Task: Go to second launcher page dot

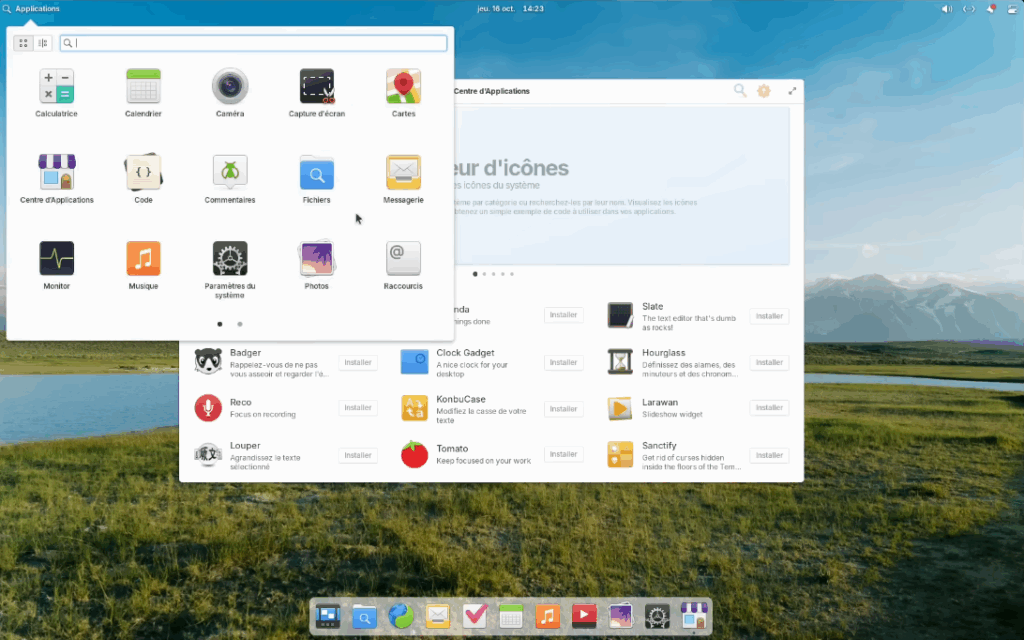Action: [x=240, y=324]
